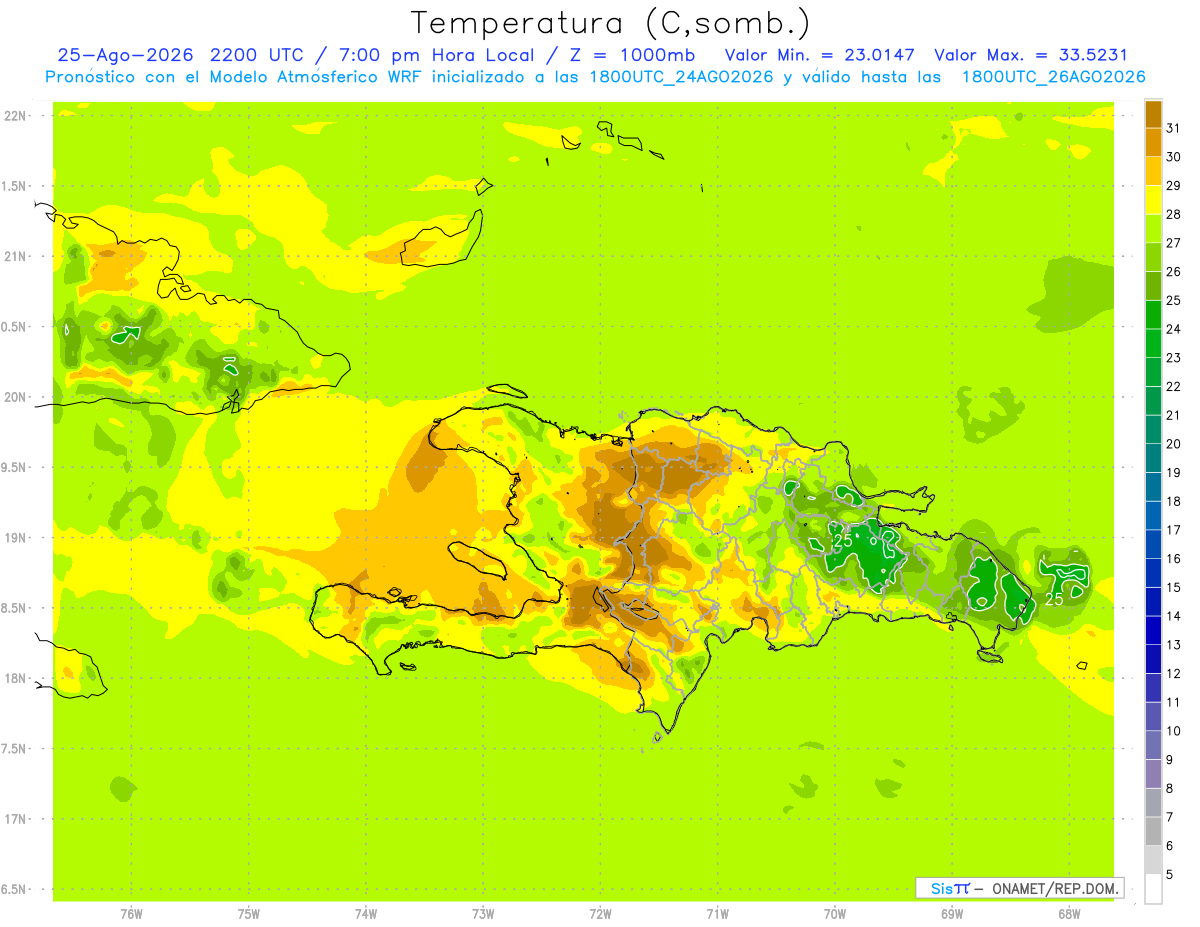1200x927 pixels.
Task: Click the colorbar swatch between 29 and 30
Action: 1153,171
